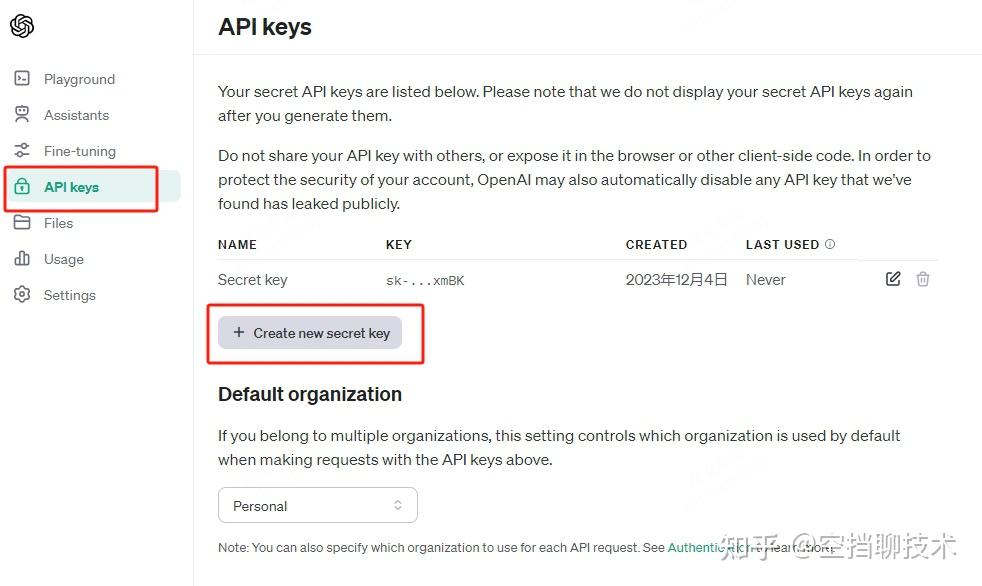The image size is (982, 586).
Task: Open the Usage page label
Action: [x=64, y=259]
